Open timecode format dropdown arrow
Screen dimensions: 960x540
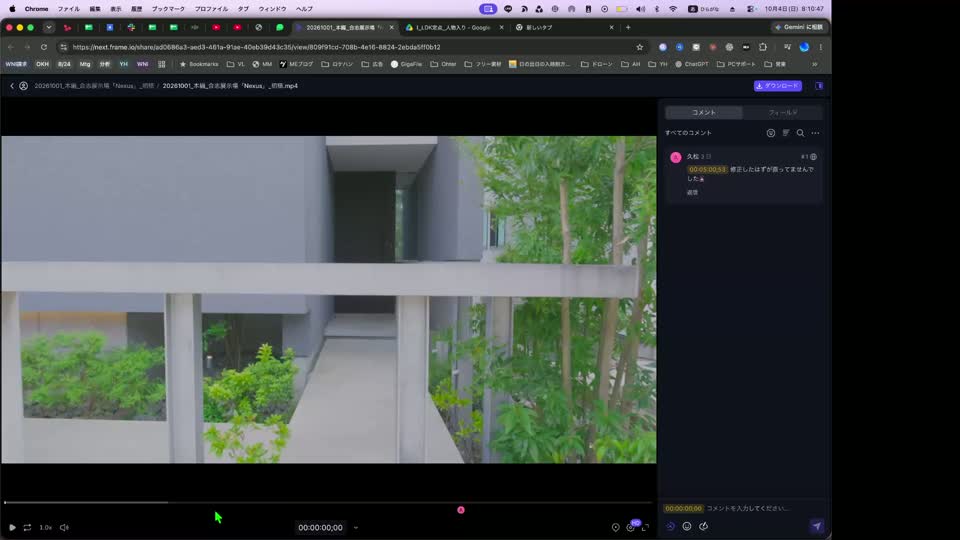pyautogui.click(x=356, y=528)
